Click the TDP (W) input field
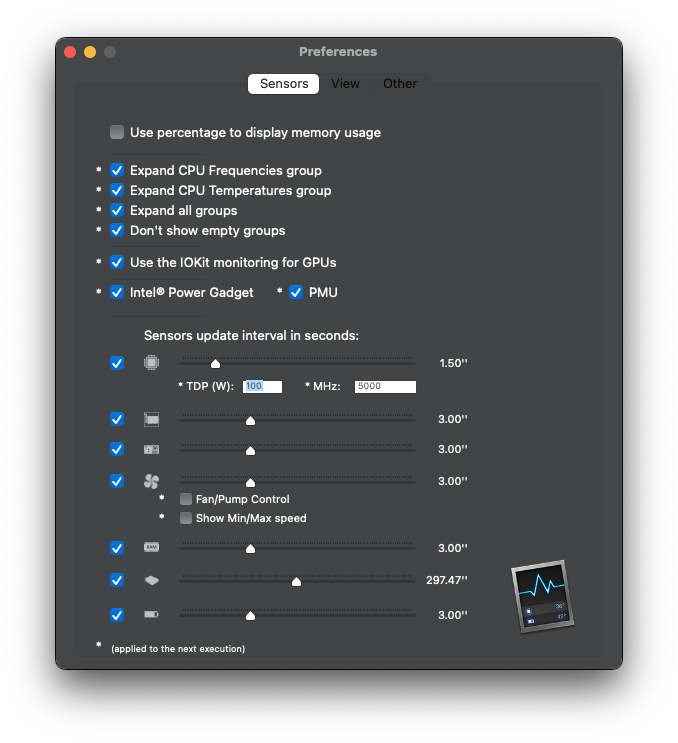678x743 pixels. click(262, 387)
